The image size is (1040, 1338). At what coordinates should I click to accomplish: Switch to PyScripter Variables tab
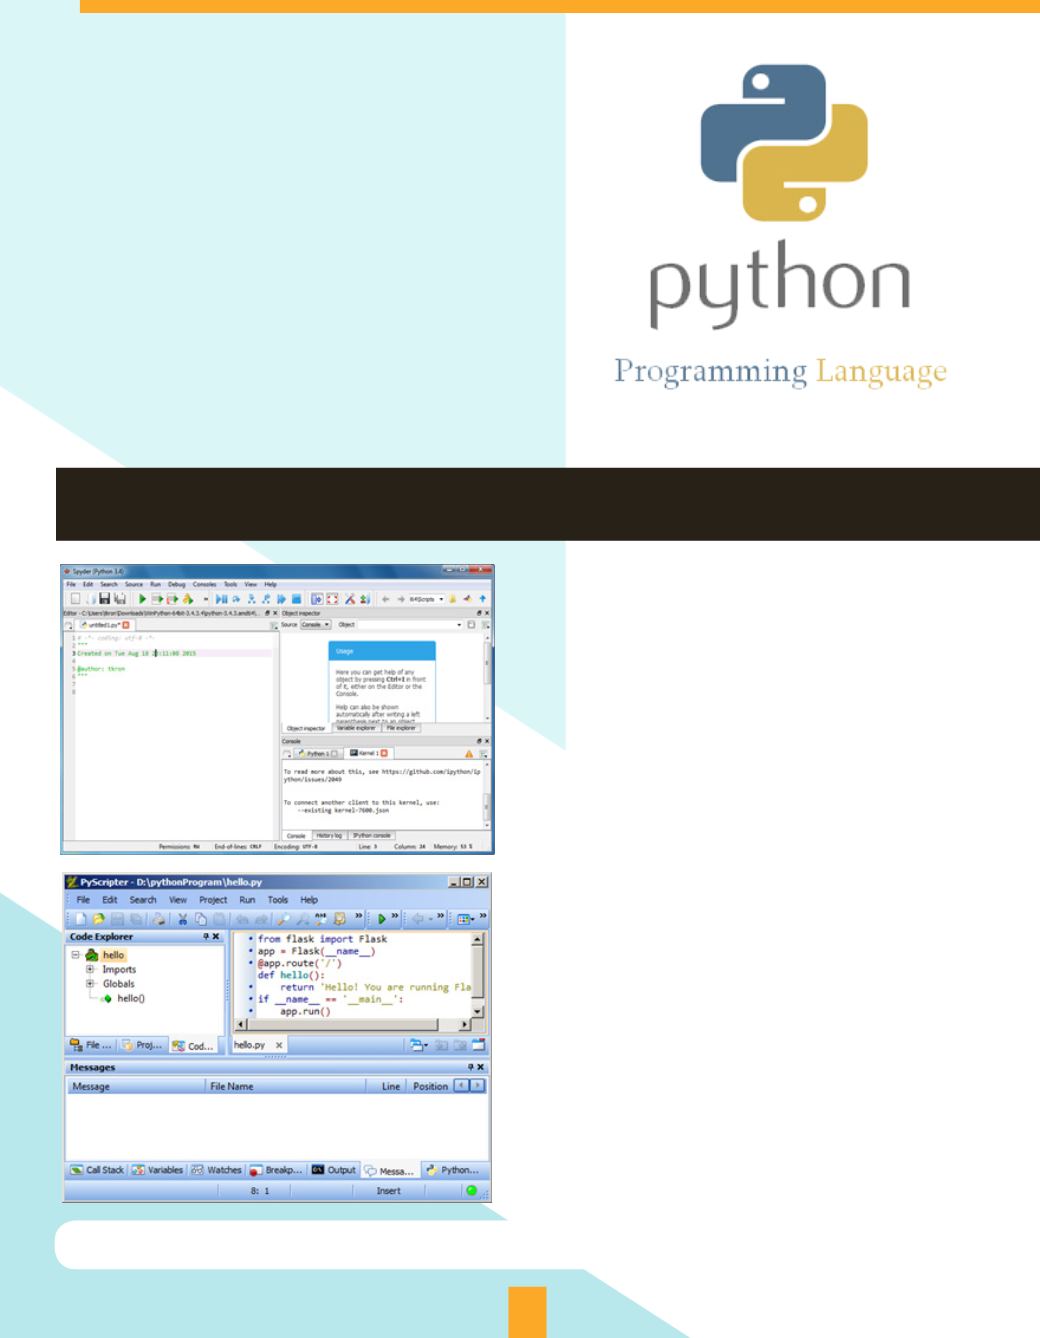point(158,1169)
